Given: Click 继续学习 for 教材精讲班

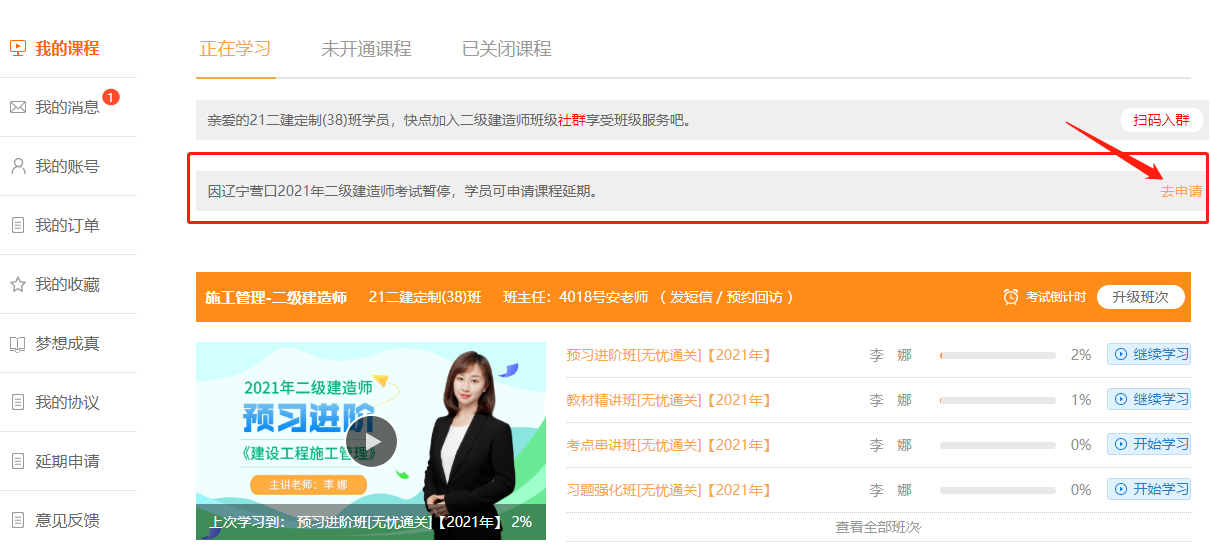Looking at the screenshot, I should tap(1149, 399).
